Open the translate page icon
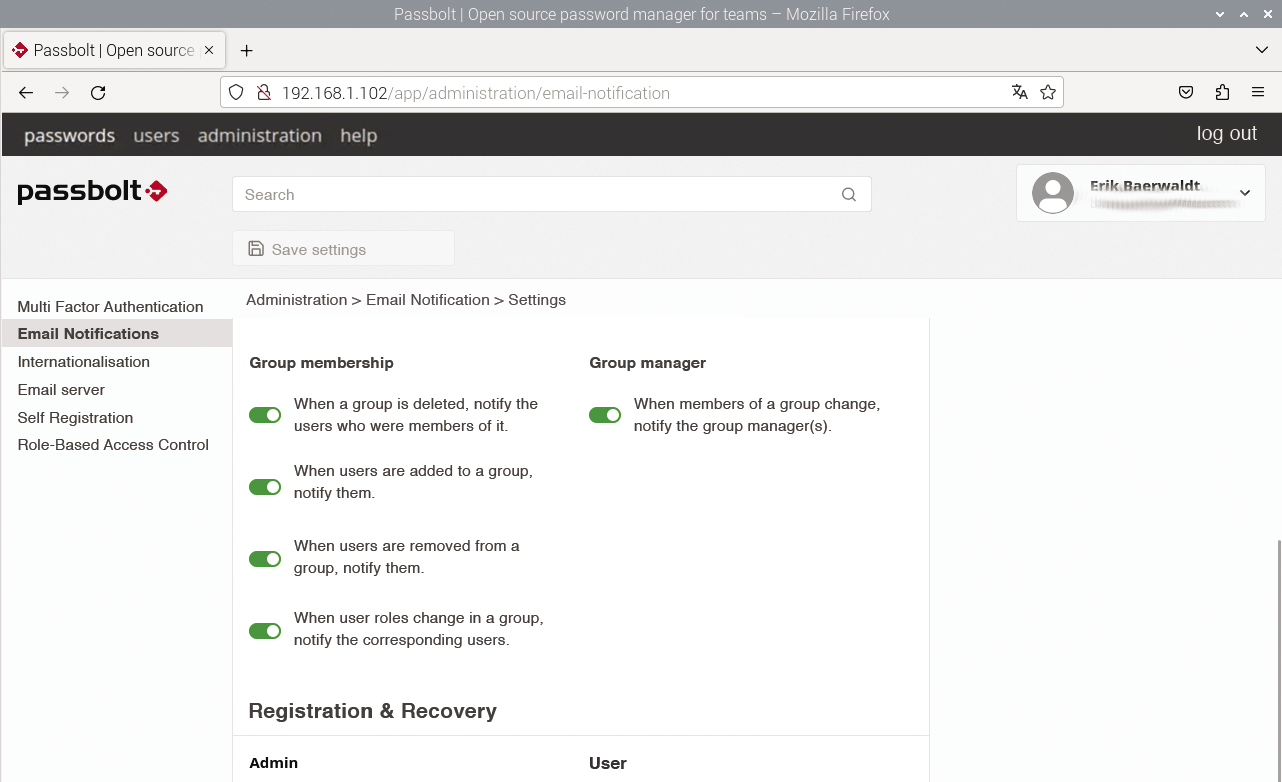 pyautogui.click(x=1020, y=93)
